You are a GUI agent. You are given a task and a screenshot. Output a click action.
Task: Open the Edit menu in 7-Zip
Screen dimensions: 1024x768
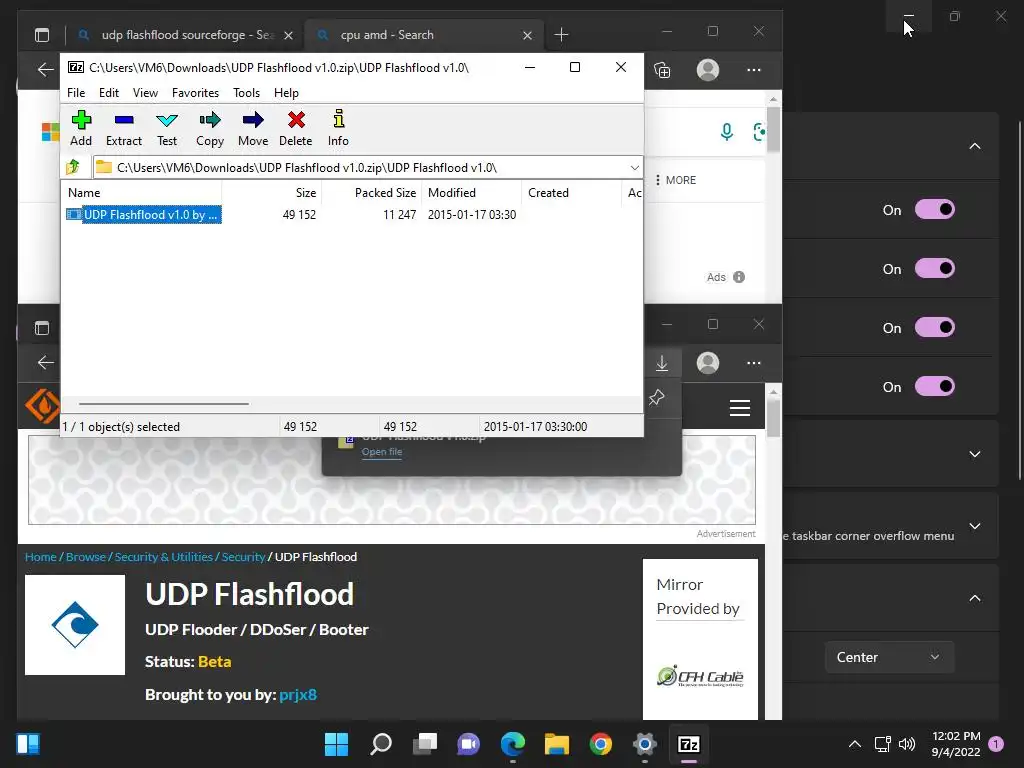tap(108, 93)
